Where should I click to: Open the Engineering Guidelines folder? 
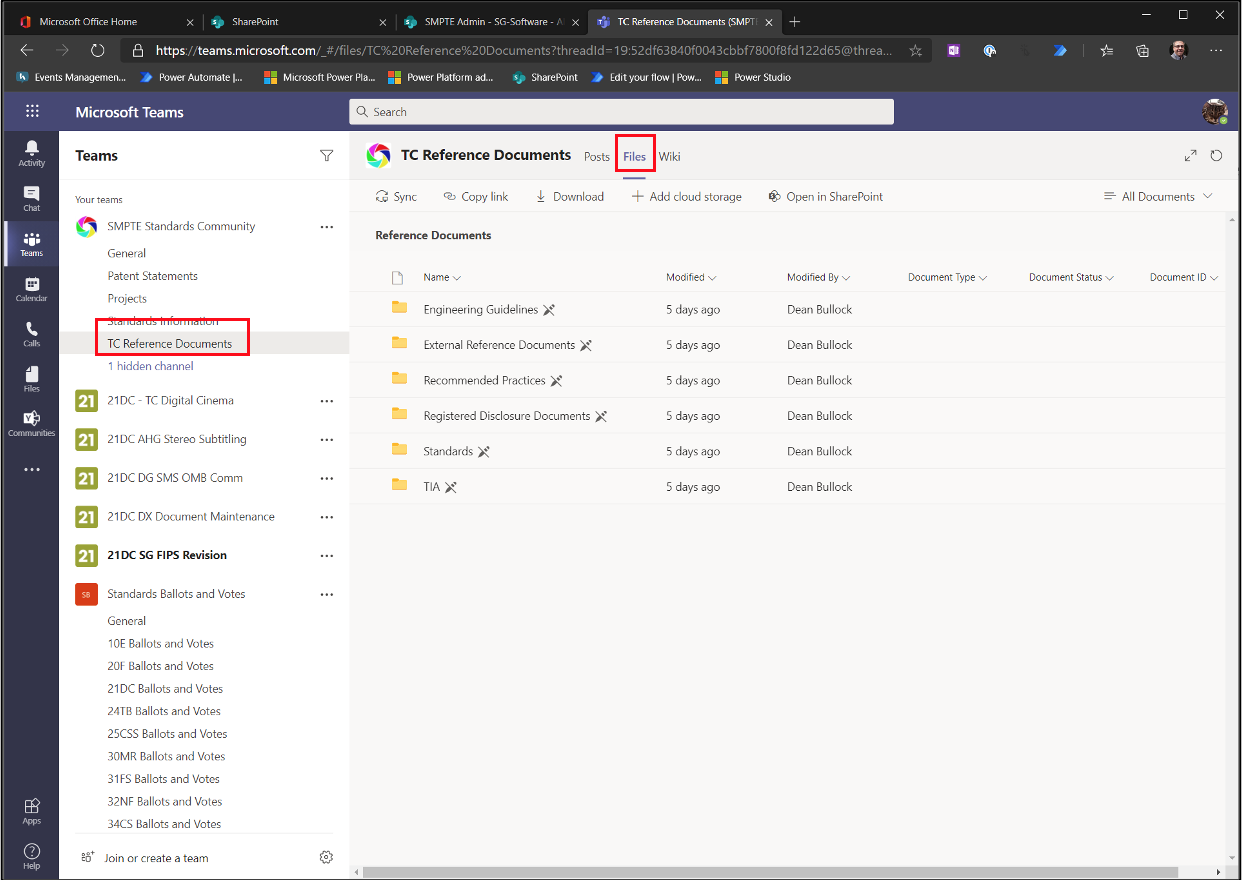click(480, 310)
